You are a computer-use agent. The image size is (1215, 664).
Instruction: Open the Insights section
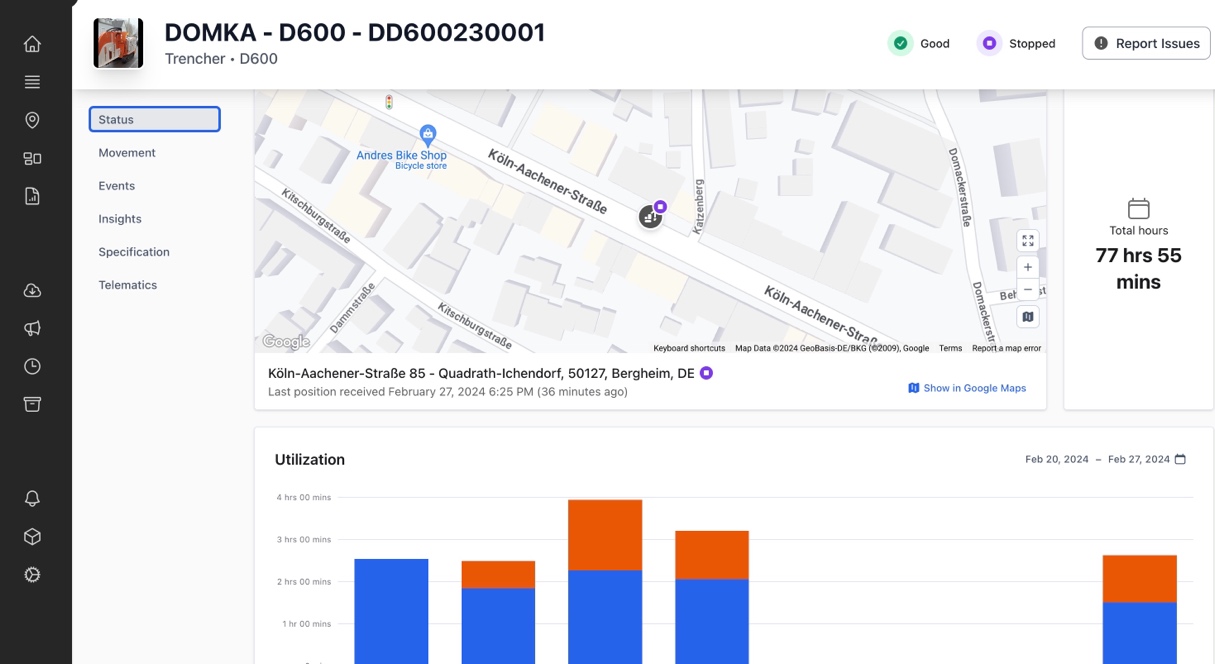tap(120, 219)
